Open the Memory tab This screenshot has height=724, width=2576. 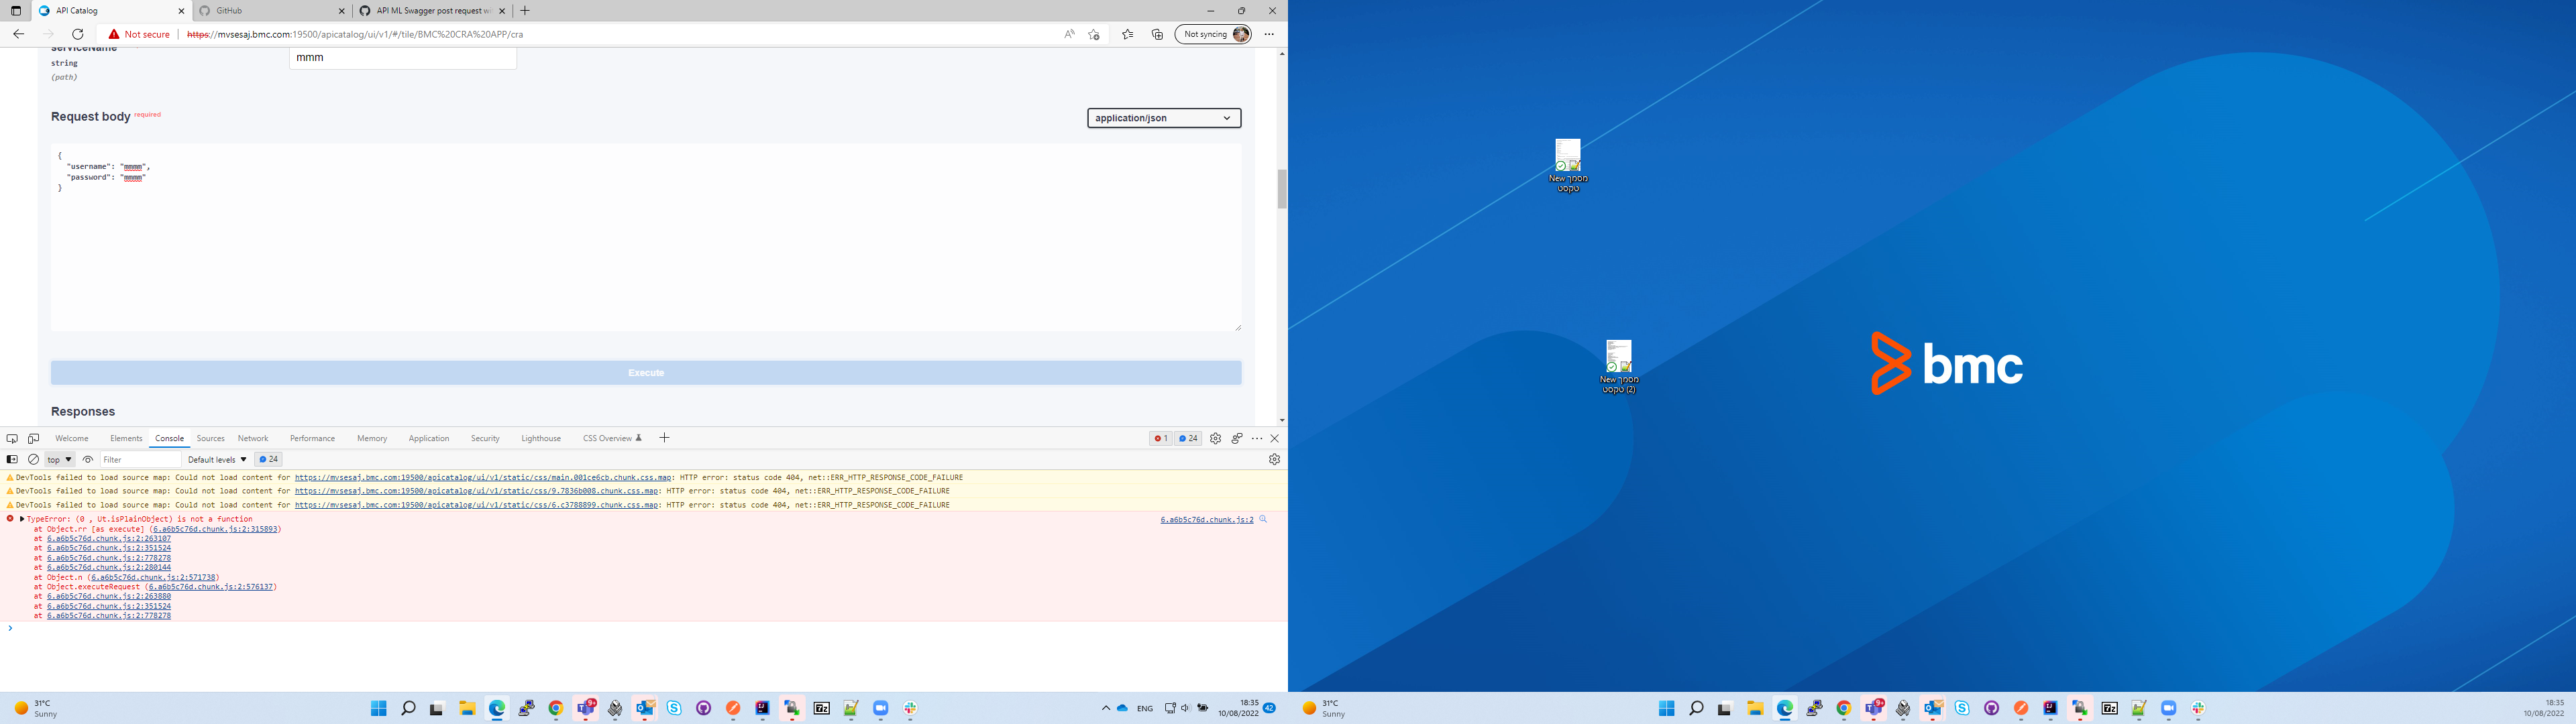tap(372, 438)
